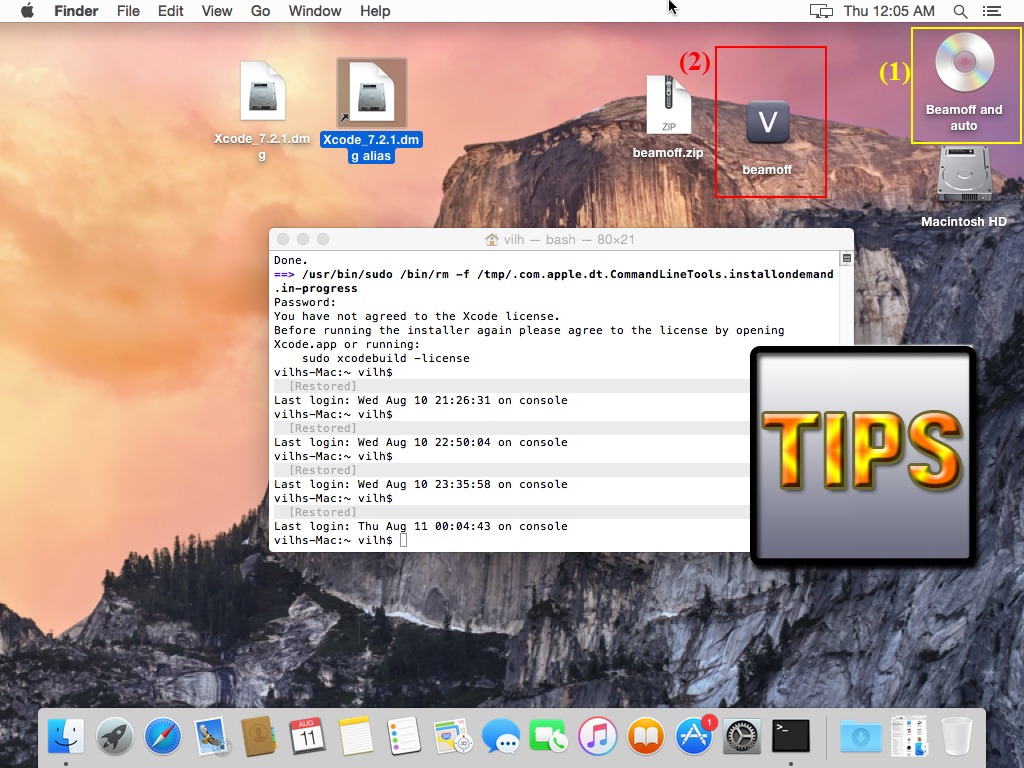Viewport: 1024px width, 768px height.
Task: Click the clock showing Thu 12:05 AM
Action: pos(889,11)
